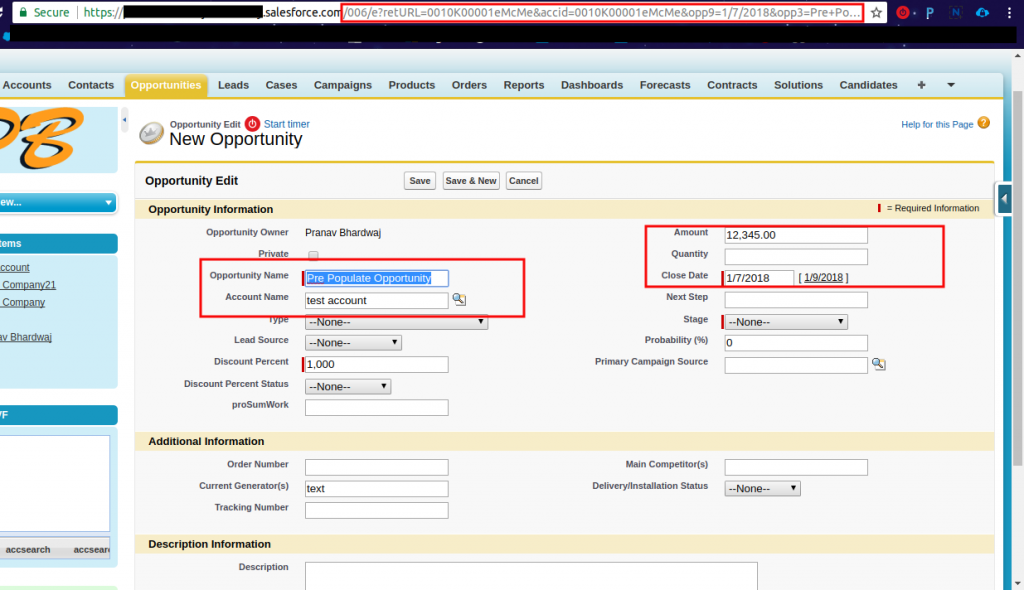Open the blue P extension icon

click(x=929, y=12)
